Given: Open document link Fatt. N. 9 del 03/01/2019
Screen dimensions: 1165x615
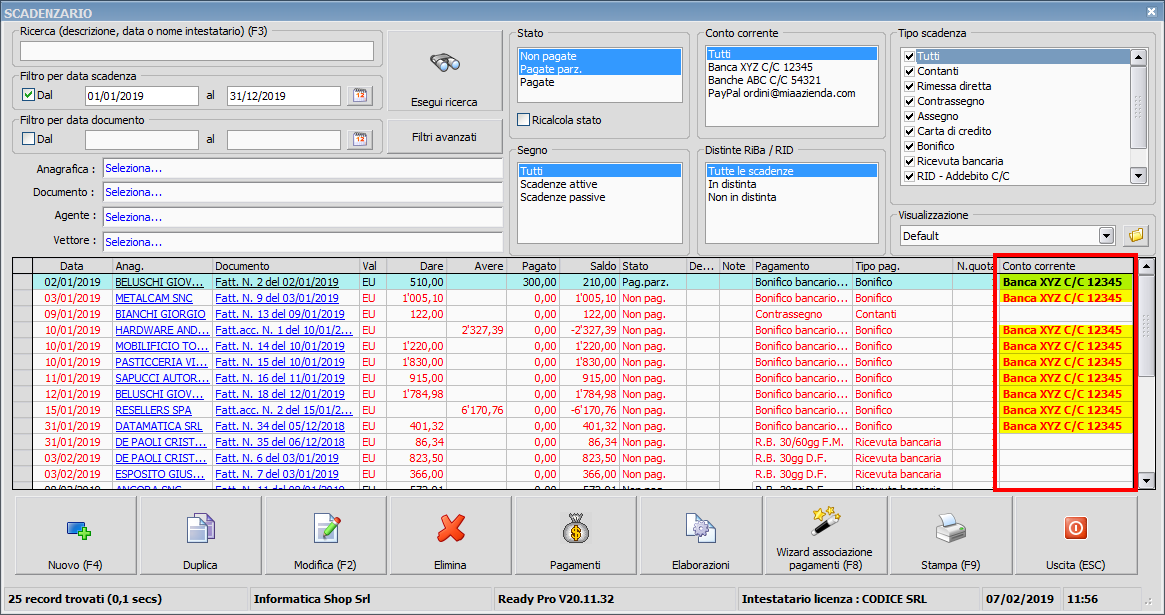Looking at the screenshot, I should tap(276, 298).
